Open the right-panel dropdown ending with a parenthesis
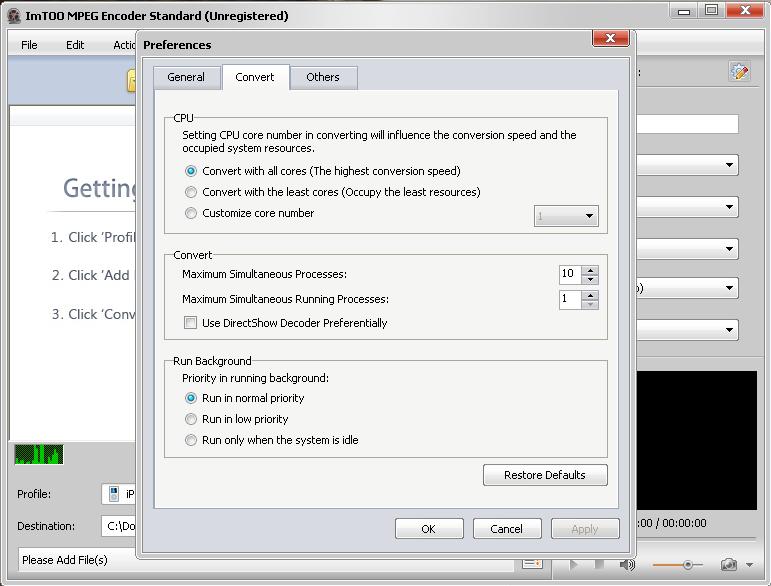 pos(687,288)
